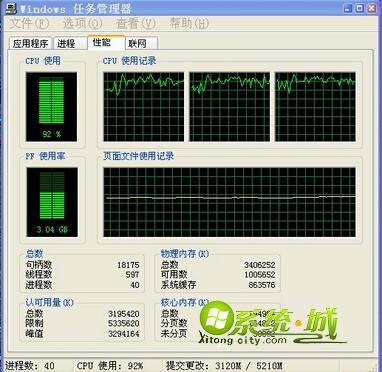Click the 进程数 value 40 in 总数
This screenshot has width=382, height=372.
pyautogui.click(x=135, y=285)
